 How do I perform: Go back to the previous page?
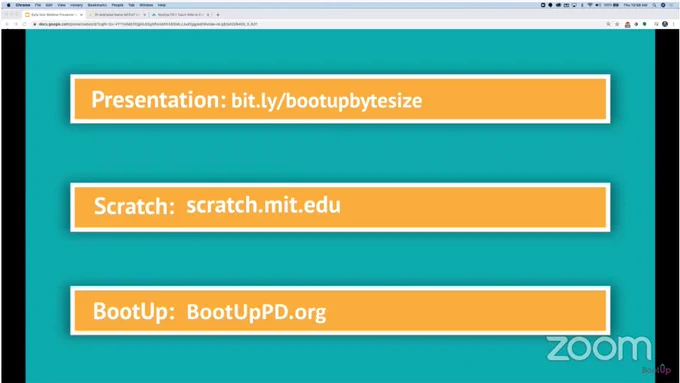coord(7,24)
